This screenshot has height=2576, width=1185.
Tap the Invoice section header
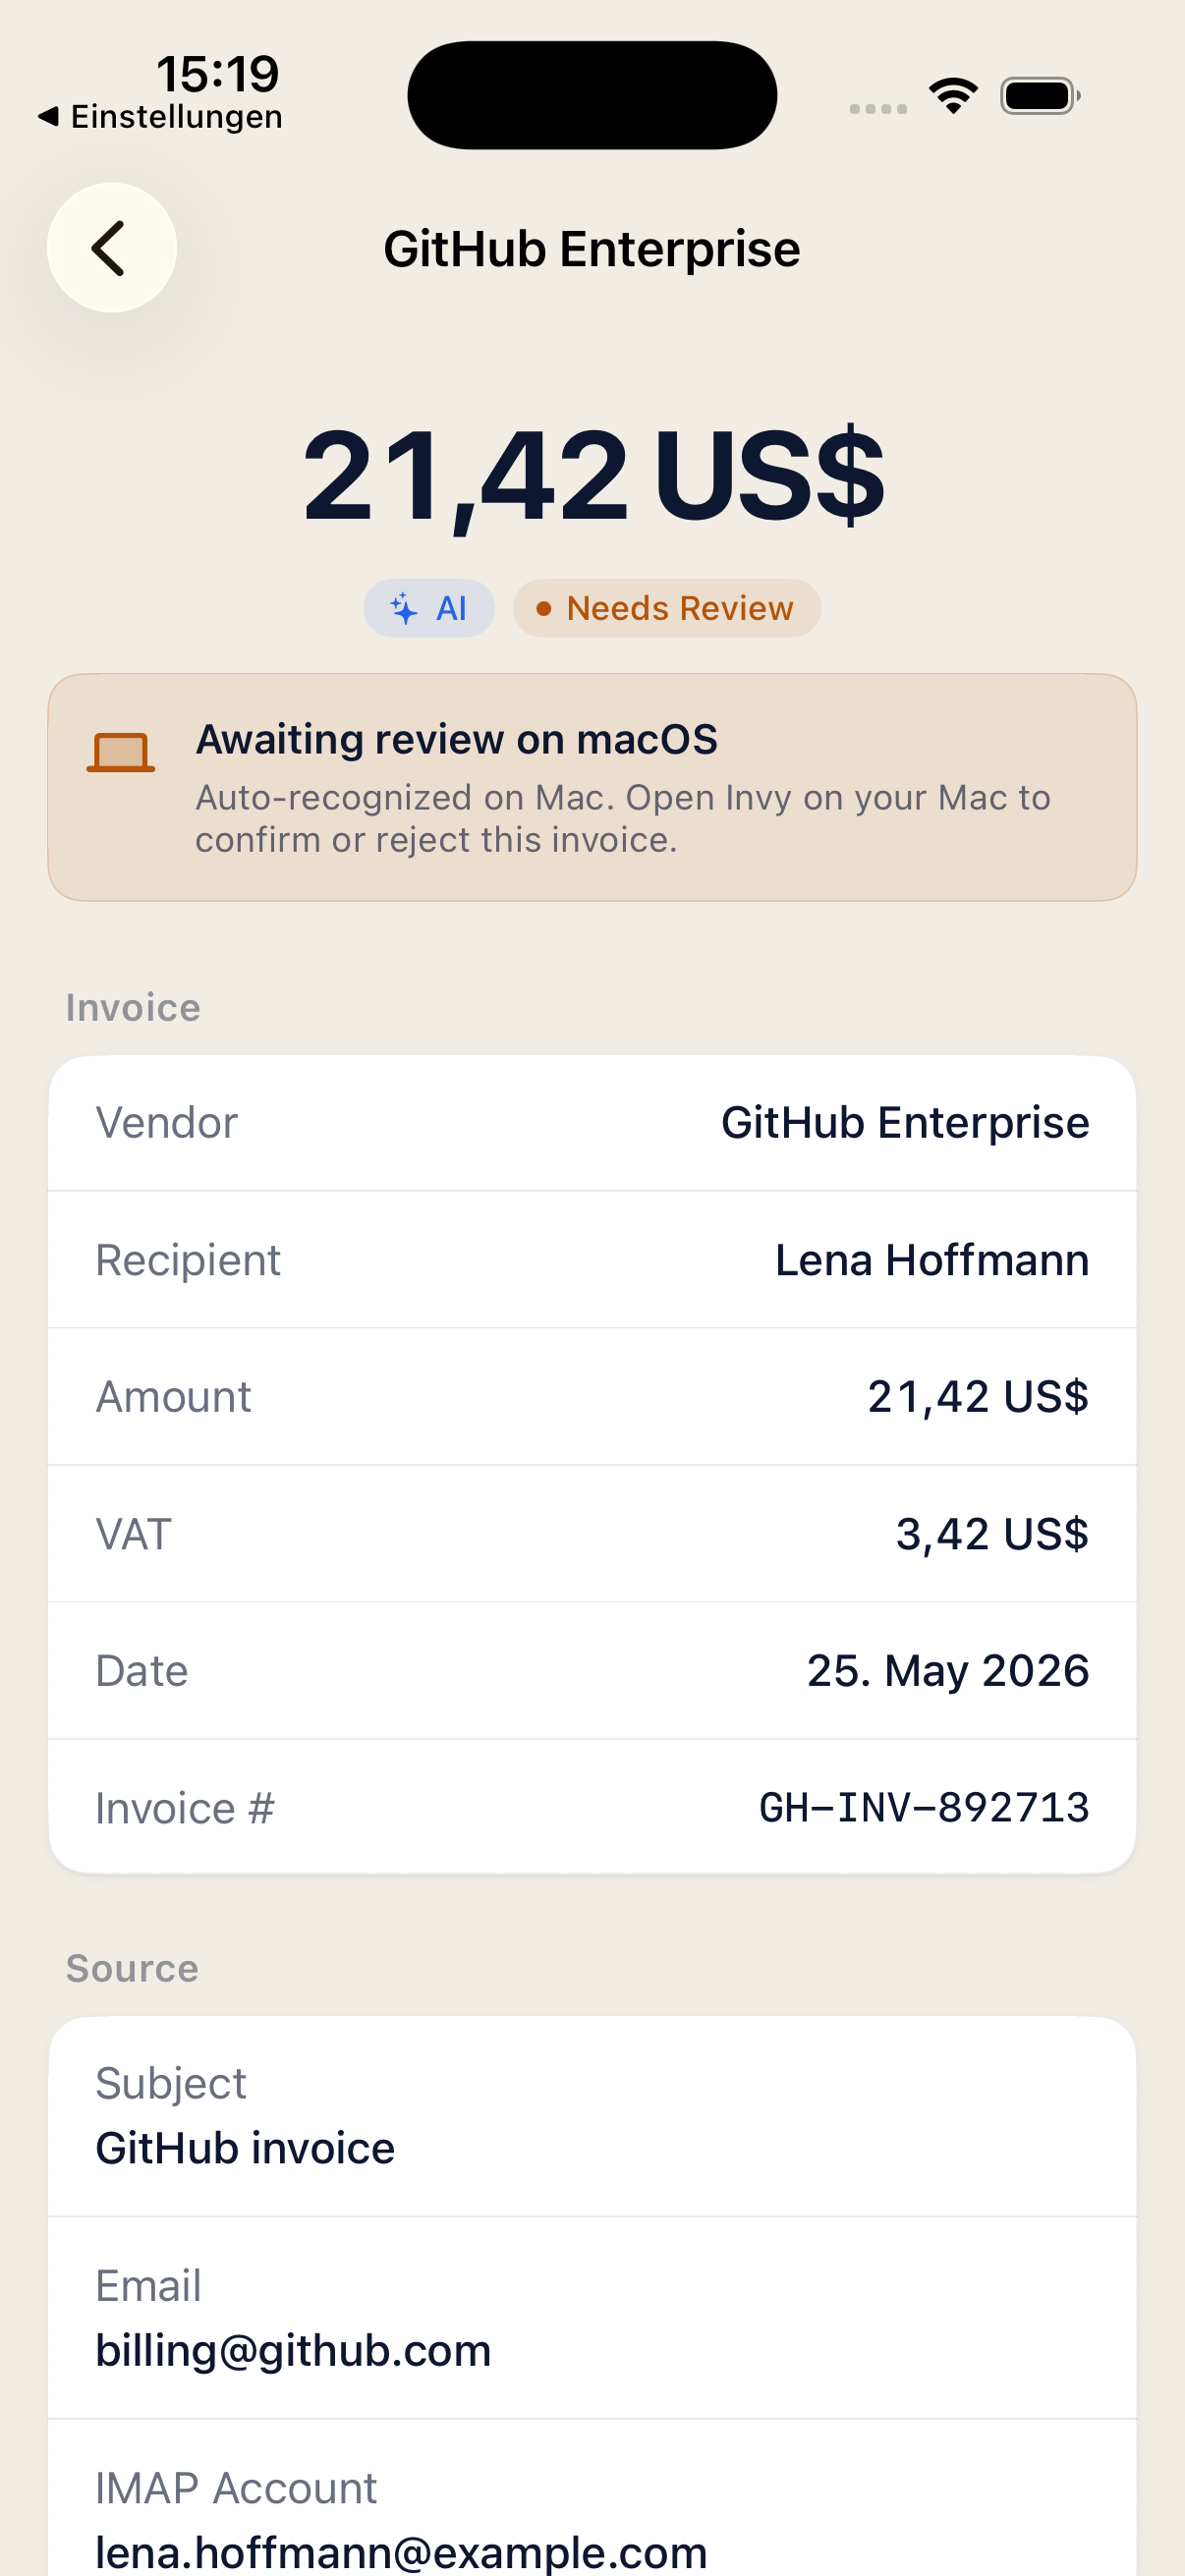pyautogui.click(x=133, y=1008)
